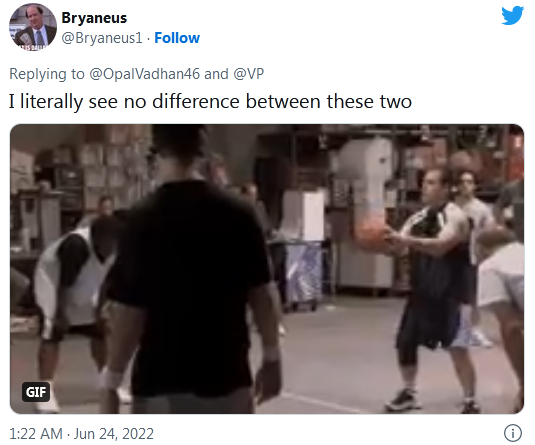Open the @VP mention link
The height and width of the screenshot is (445, 535).
(248, 74)
